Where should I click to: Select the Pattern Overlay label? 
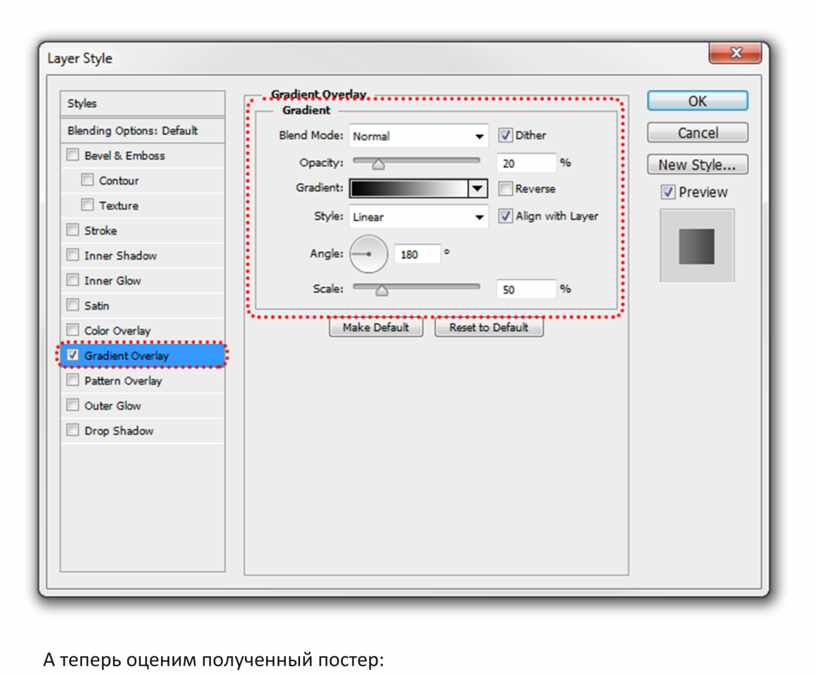click(x=123, y=381)
